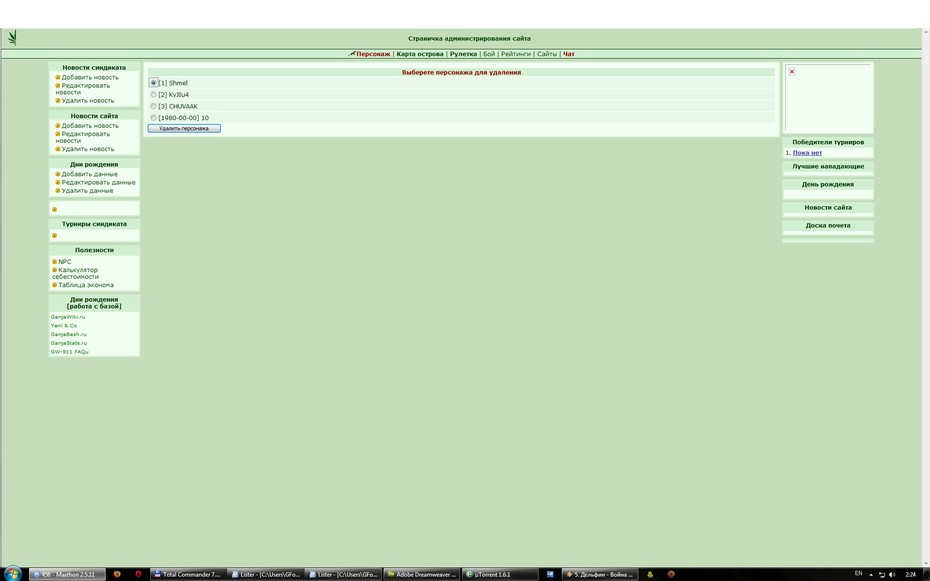Switch to Total Commander taskbar button

click(188, 574)
